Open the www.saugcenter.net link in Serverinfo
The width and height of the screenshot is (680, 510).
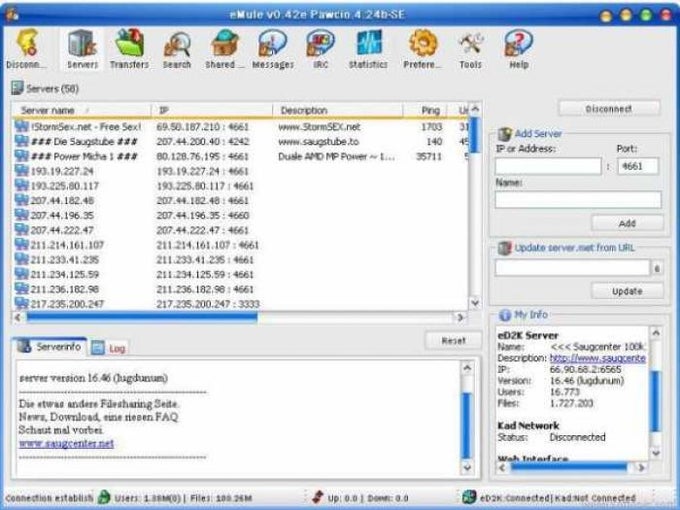pyautogui.click(x=66, y=443)
